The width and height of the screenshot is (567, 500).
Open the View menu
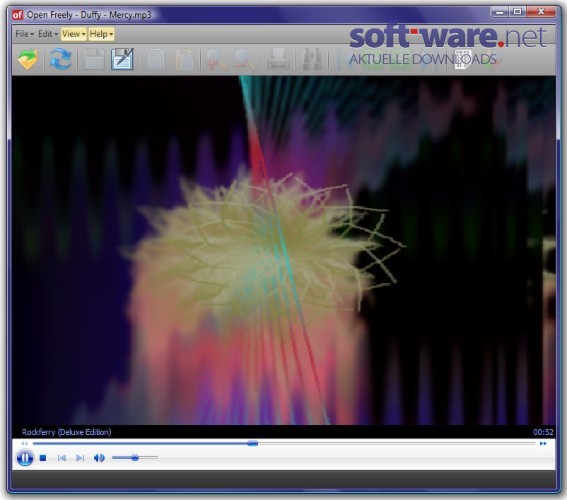pos(73,34)
